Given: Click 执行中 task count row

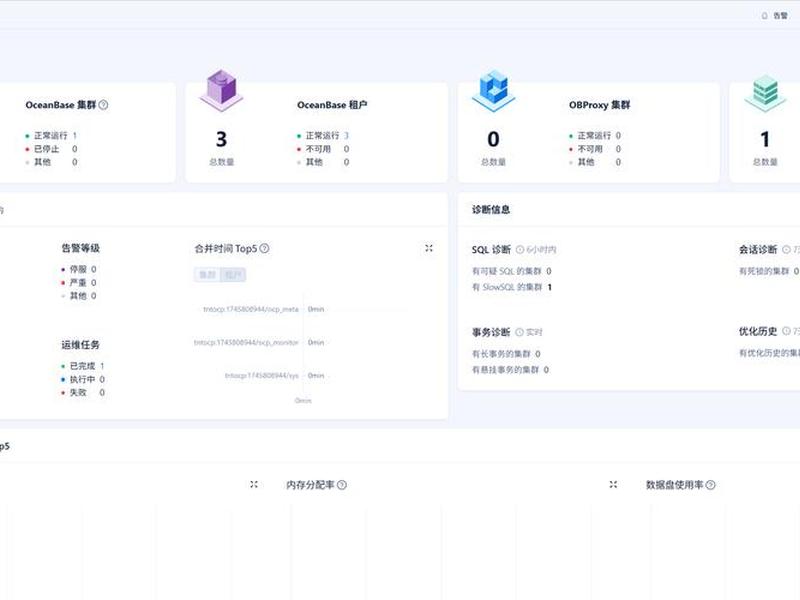Looking at the screenshot, I should [x=83, y=379].
